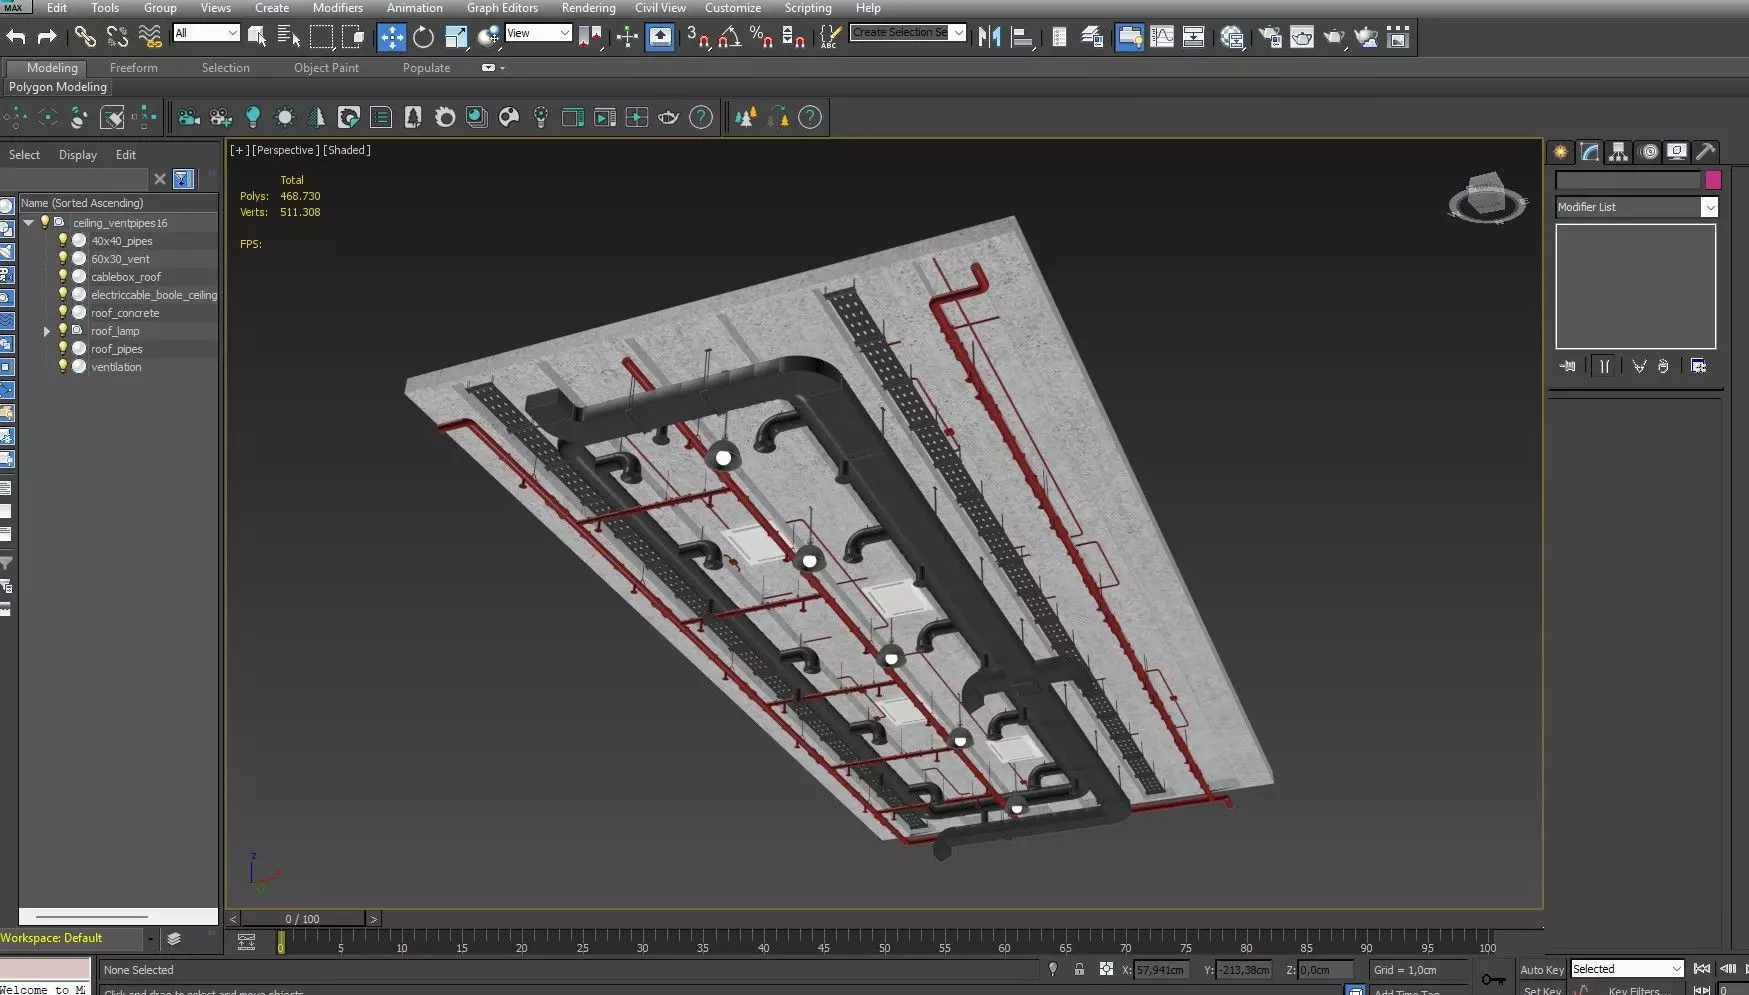
Task: Click the X coordinate field
Action: point(1160,970)
